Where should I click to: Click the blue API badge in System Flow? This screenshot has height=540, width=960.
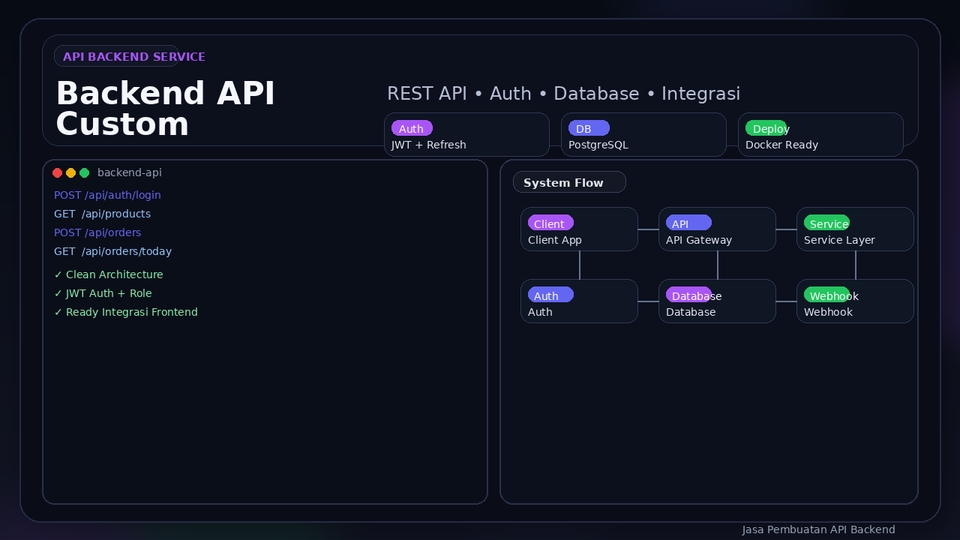[x=688, y=223]
